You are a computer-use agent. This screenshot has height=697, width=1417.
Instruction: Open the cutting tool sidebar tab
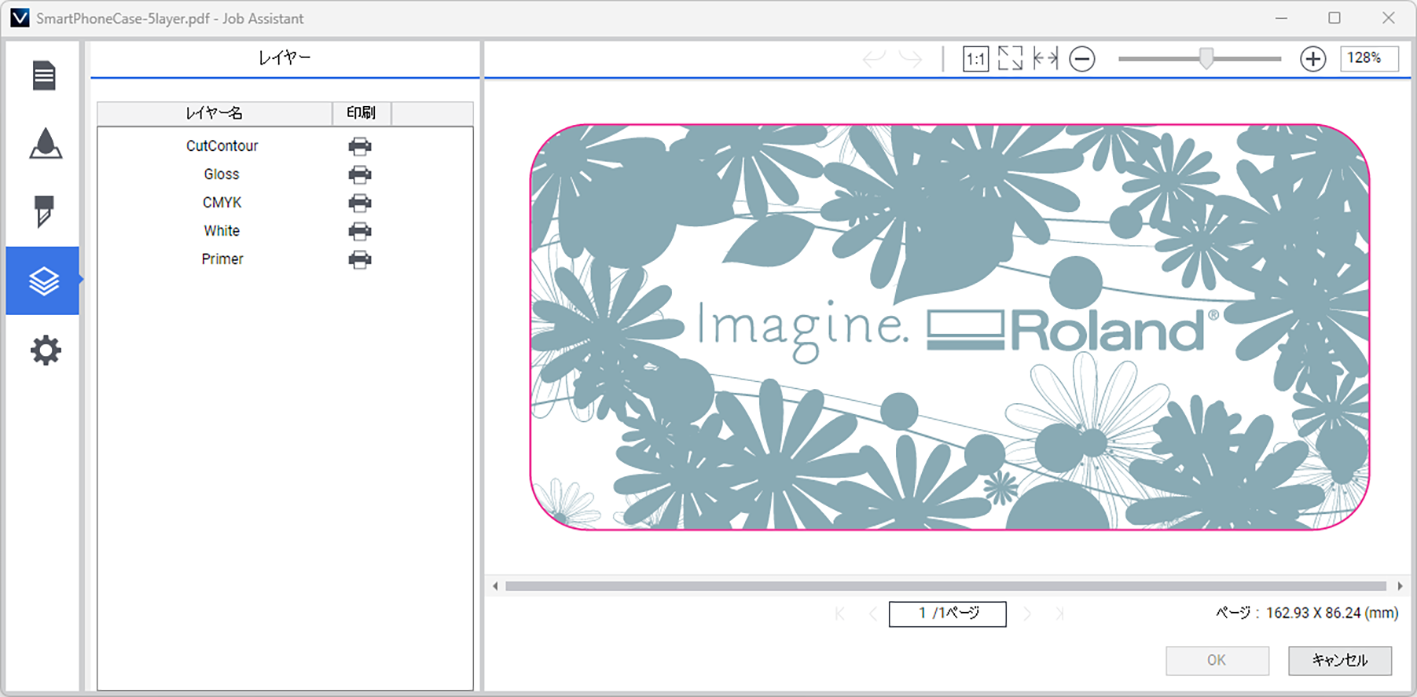[43, 212]
